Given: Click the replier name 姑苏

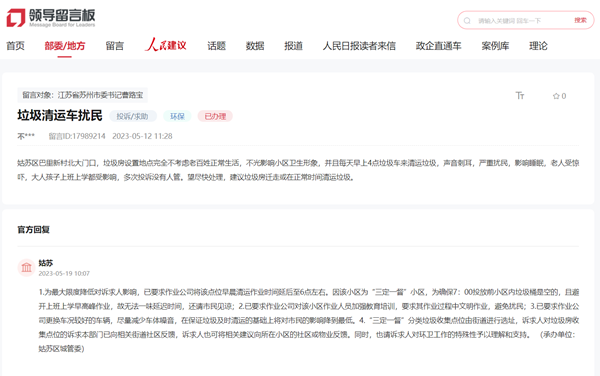Looking at the screenshot, I should (x=46, y=263).
